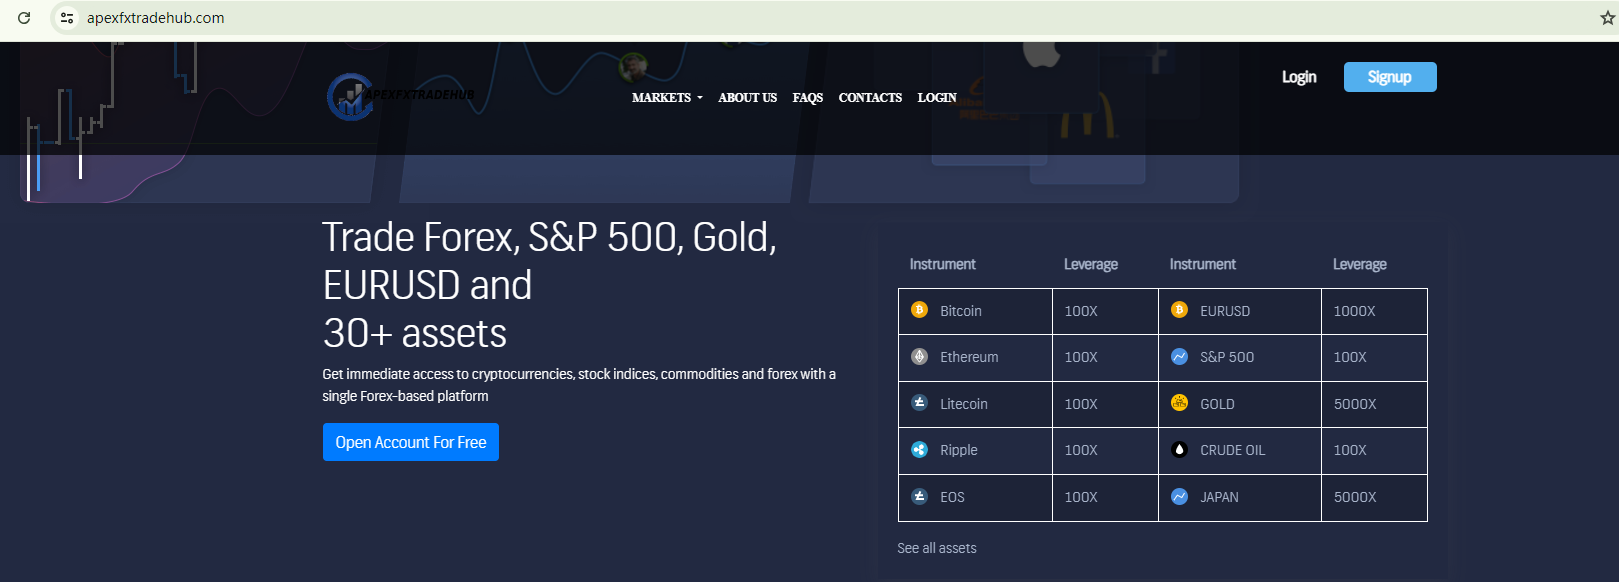
Task: Select the EOS instrument name
Action: (x=952, y=497)
